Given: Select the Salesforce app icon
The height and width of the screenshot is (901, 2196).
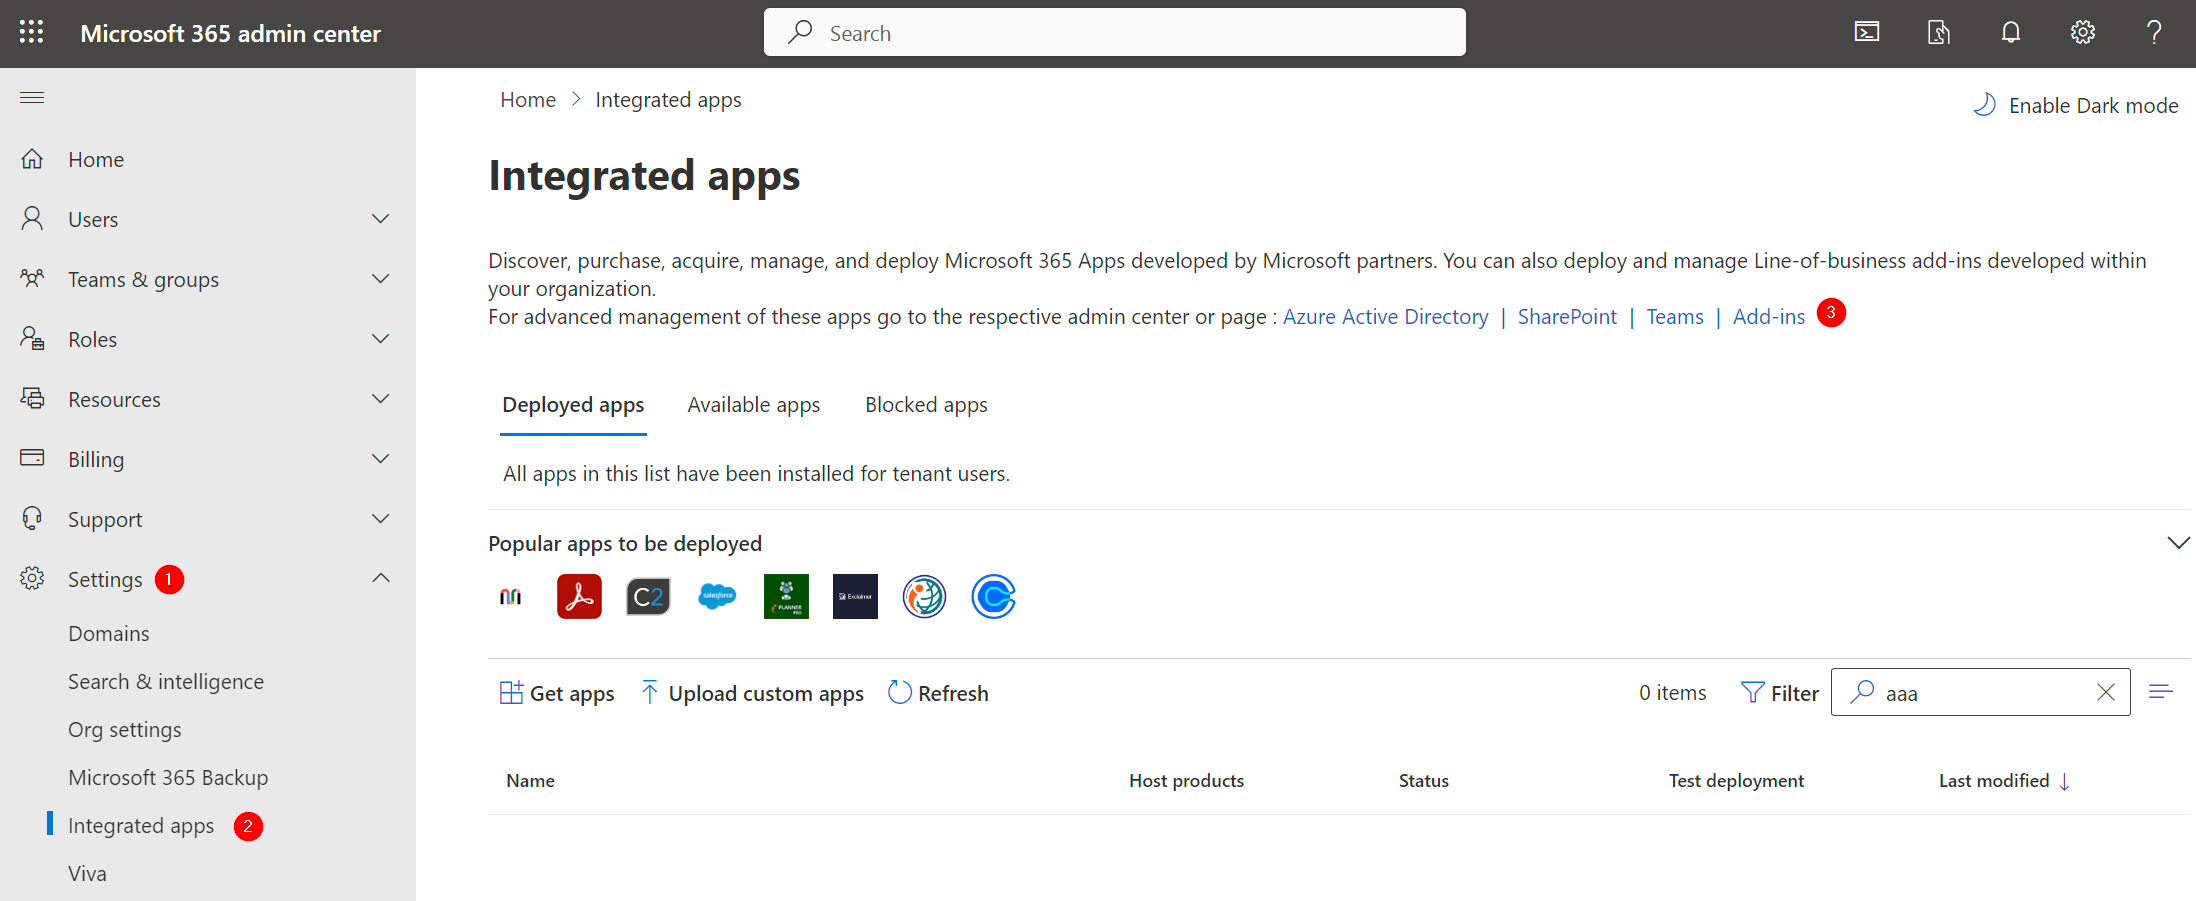Looking at the screenshot, I should coord(717,596).
